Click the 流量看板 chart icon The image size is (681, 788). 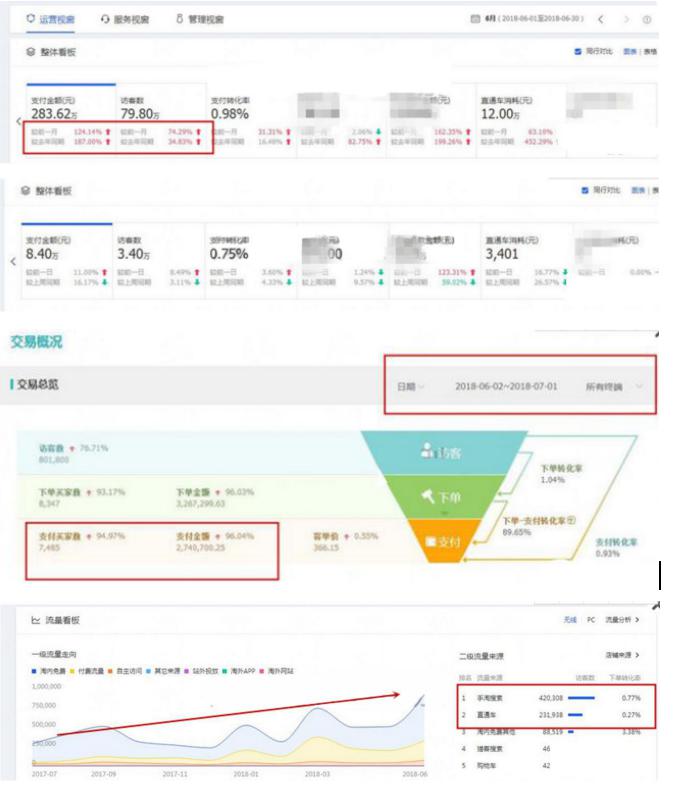point(35,620)
